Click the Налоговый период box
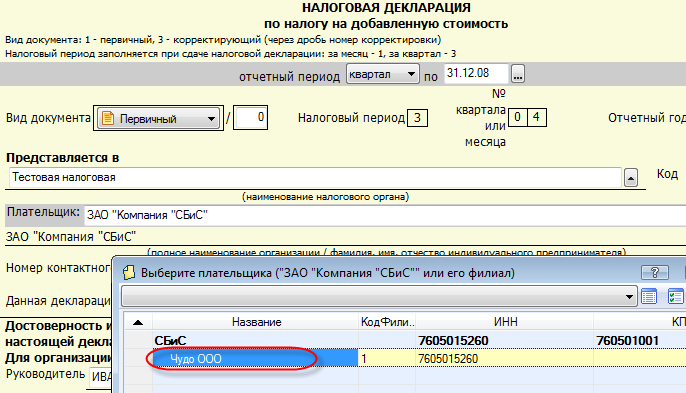 click(x=417, y=118)
